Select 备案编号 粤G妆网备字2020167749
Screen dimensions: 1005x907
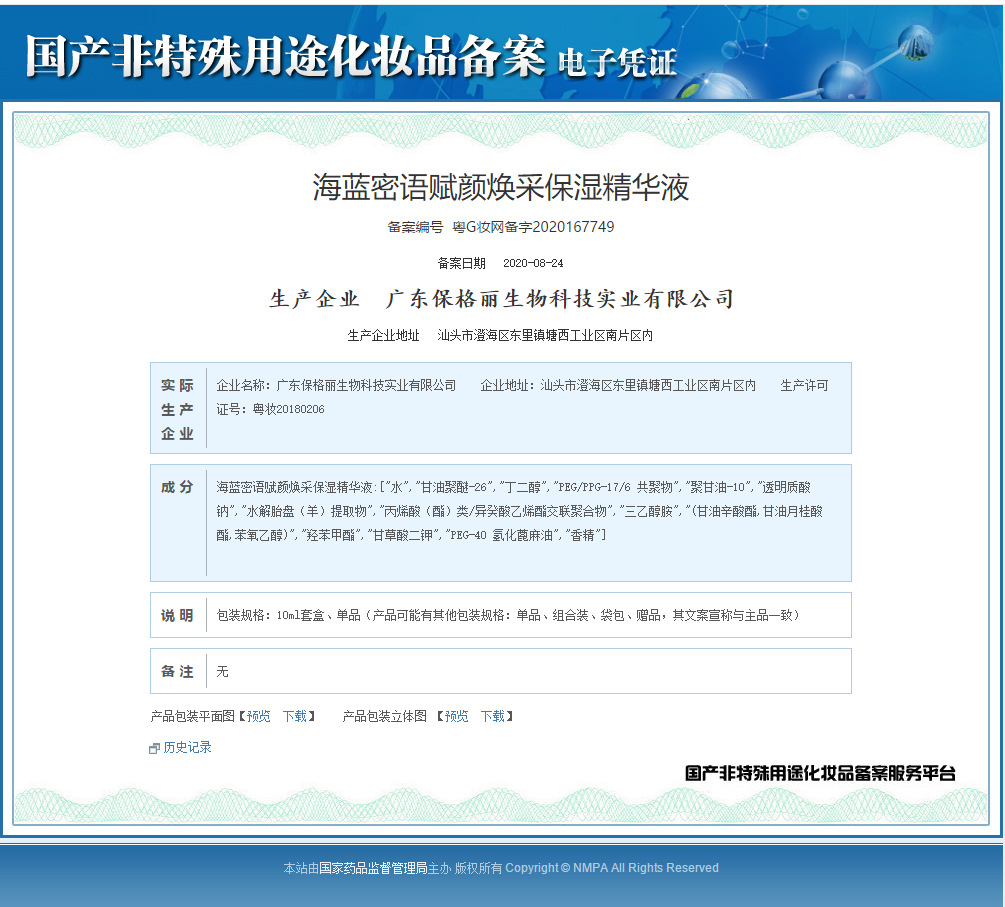[501, 227]
